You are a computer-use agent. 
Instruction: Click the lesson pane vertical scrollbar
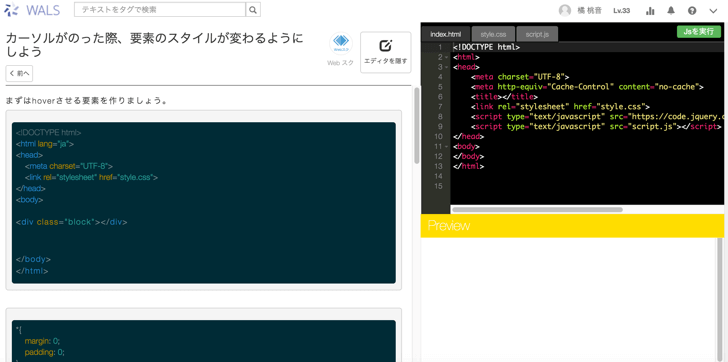(416, 125)
